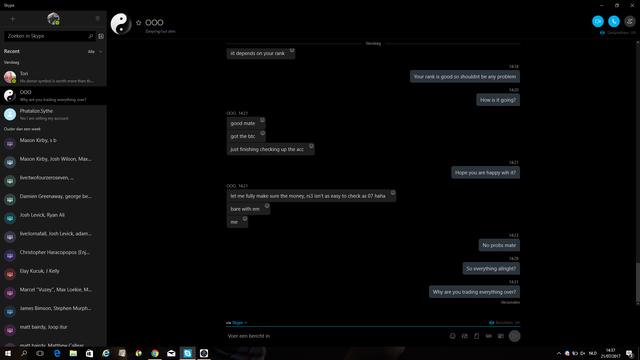
Task: Start a voice call with OOO
Action: 613,21
